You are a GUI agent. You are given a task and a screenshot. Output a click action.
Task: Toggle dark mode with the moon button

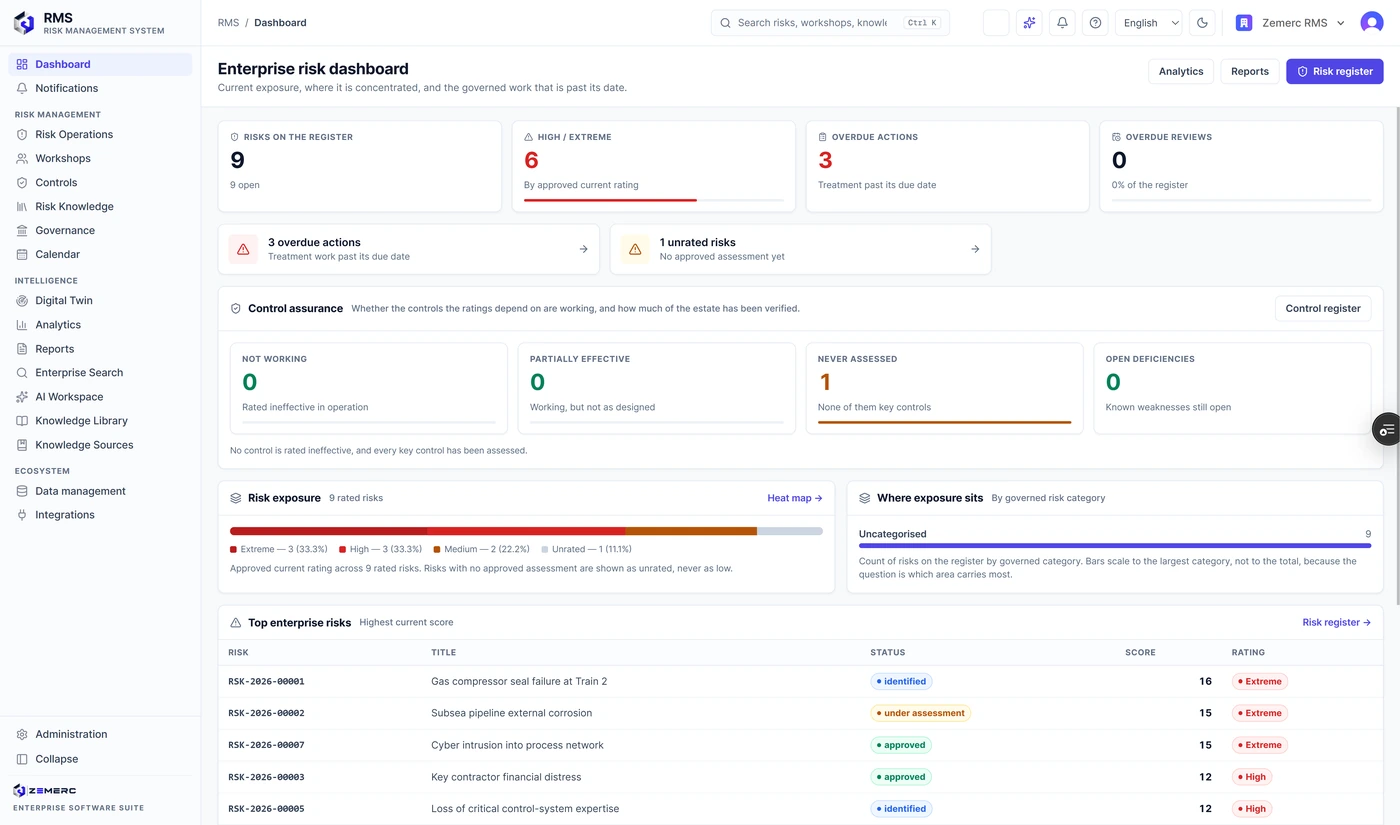pyautogui.click(x=1202, y=23)
